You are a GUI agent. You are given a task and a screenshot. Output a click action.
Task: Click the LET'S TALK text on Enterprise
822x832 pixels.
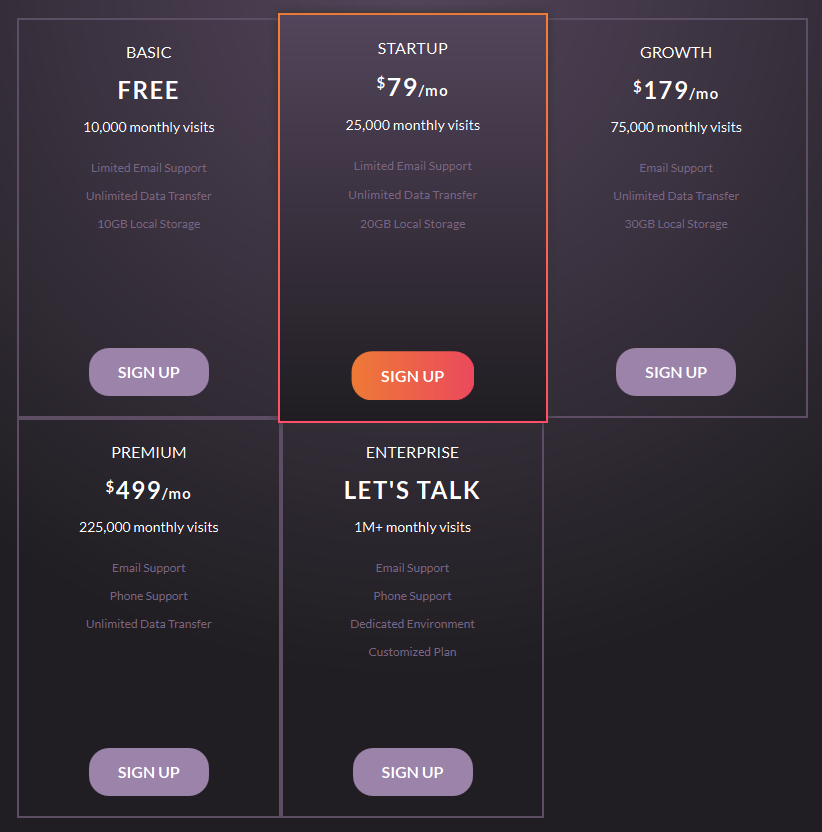coord(412,489)
